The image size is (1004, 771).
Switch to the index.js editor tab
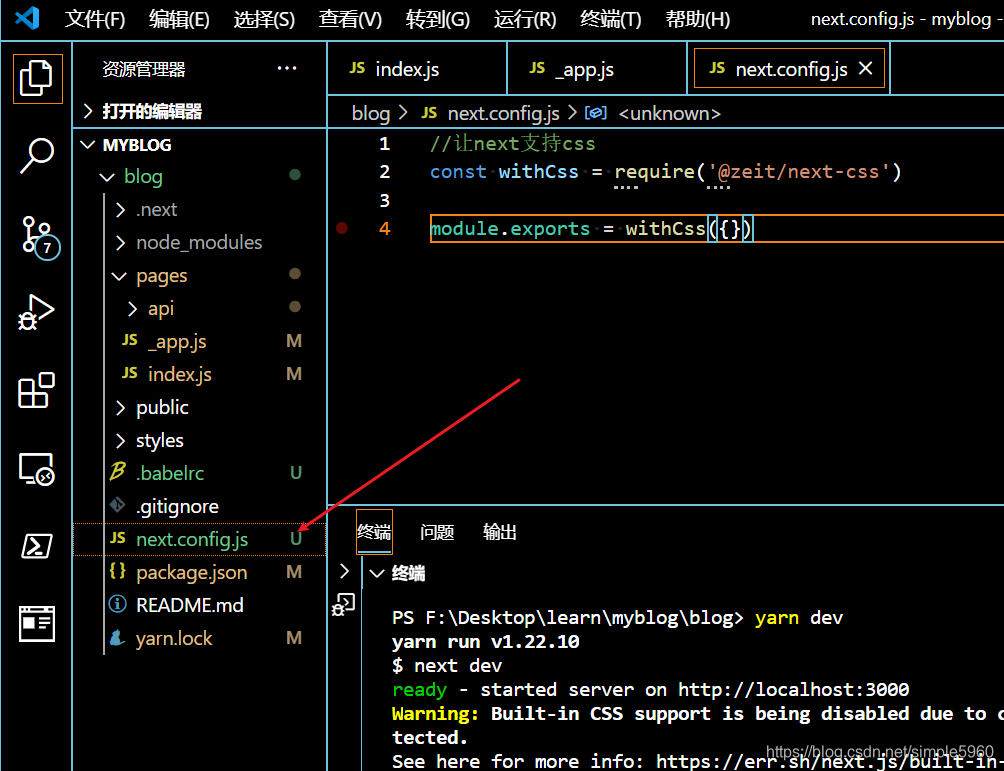click(x=417, y=69)
